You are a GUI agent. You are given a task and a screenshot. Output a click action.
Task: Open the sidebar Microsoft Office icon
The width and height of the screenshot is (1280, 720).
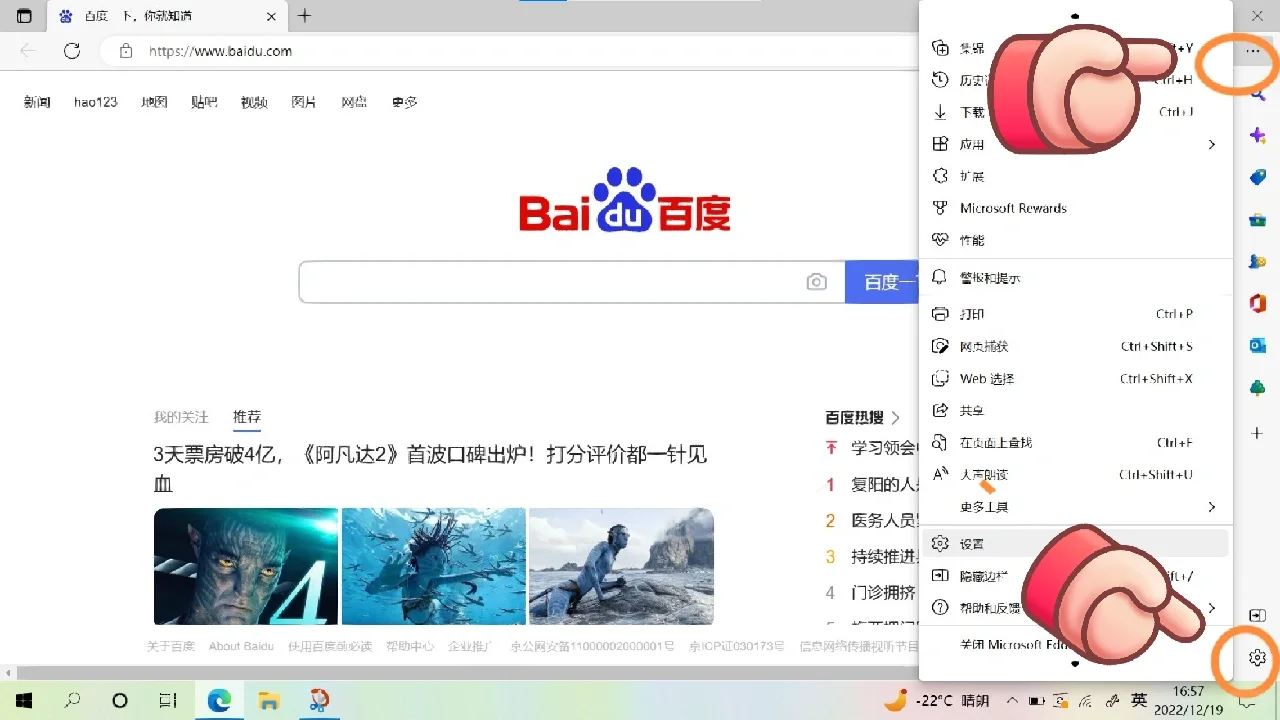(x=1258, y=303)
